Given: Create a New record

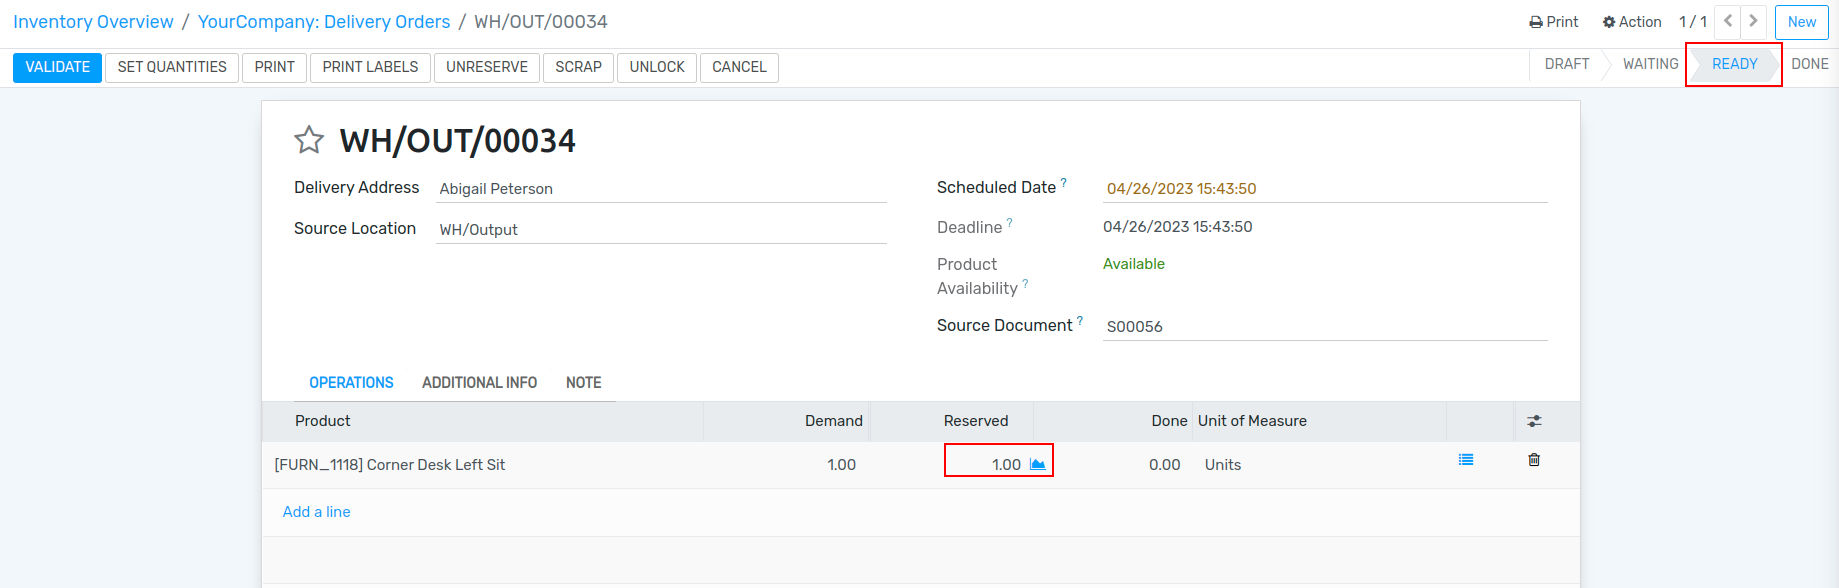Looking at the screenshot, I should point(1802,22).
